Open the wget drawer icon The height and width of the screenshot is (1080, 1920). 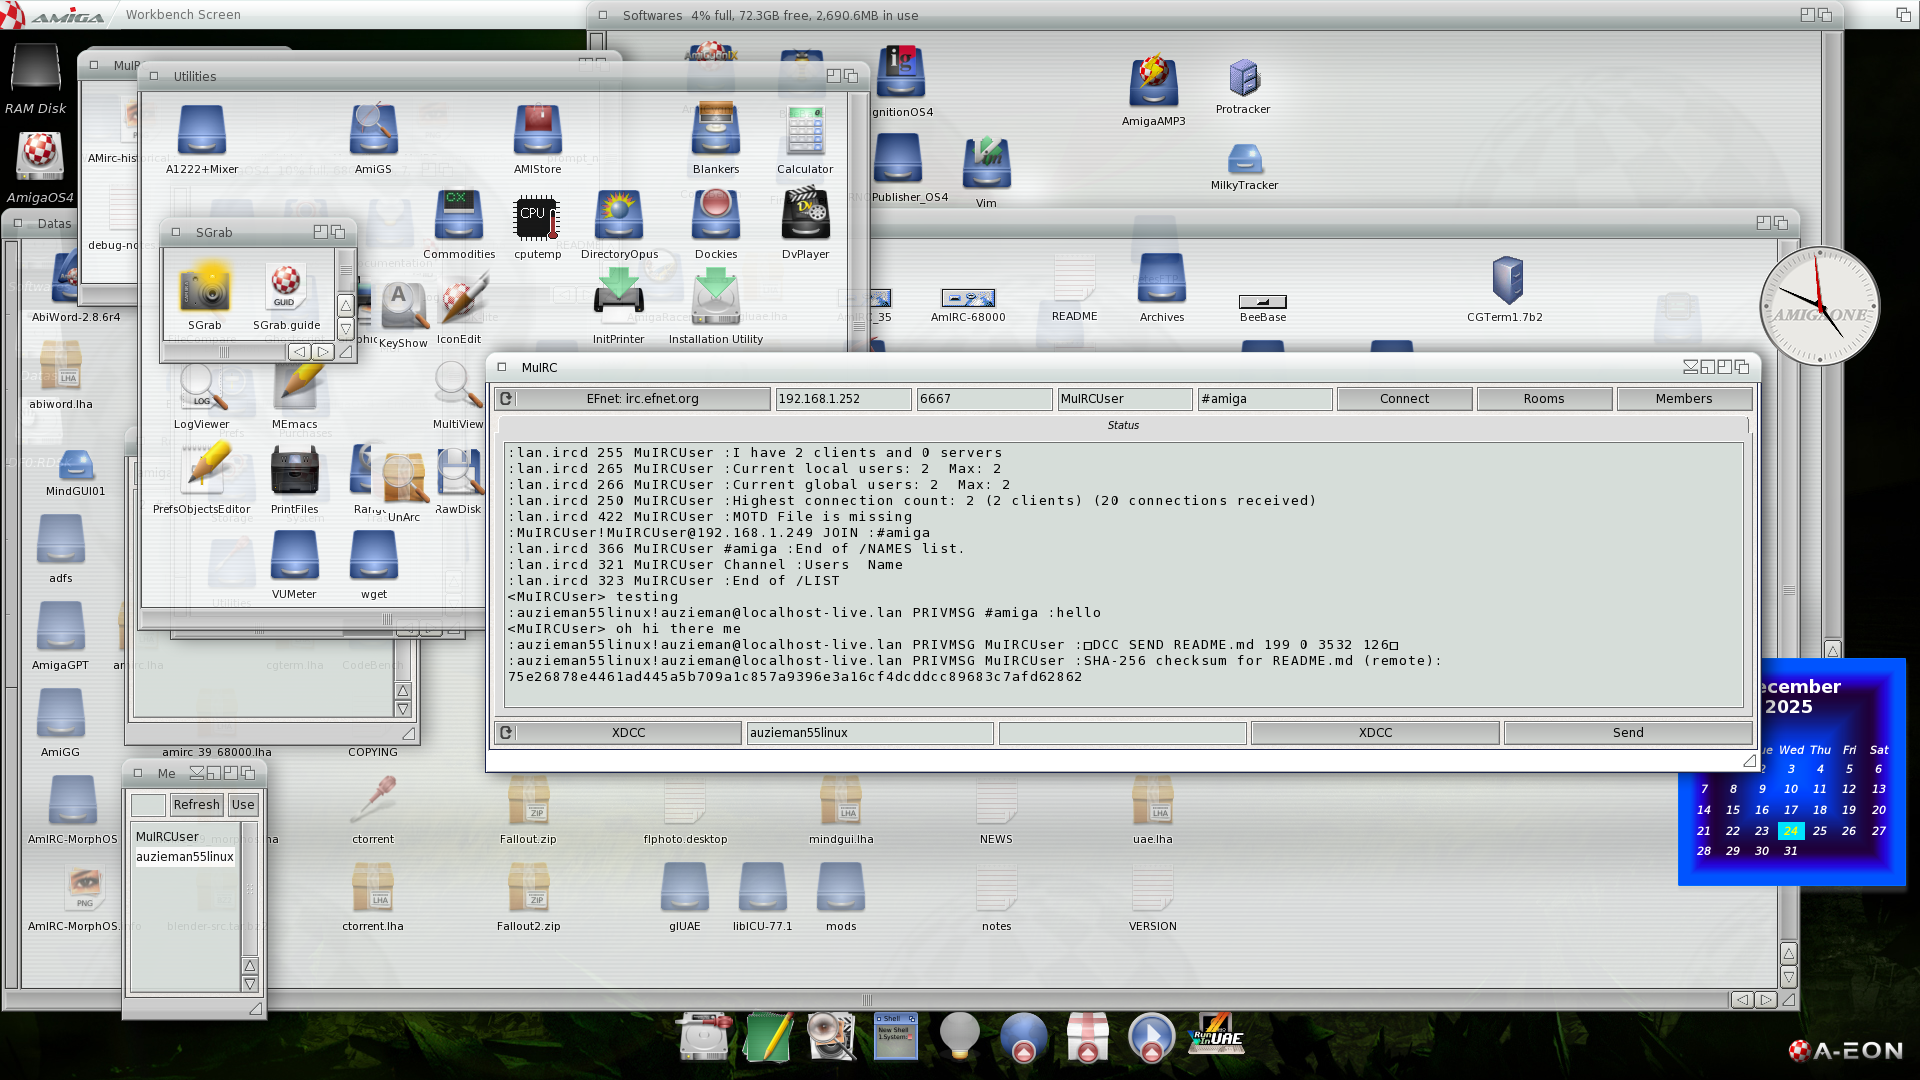[374, 555]
